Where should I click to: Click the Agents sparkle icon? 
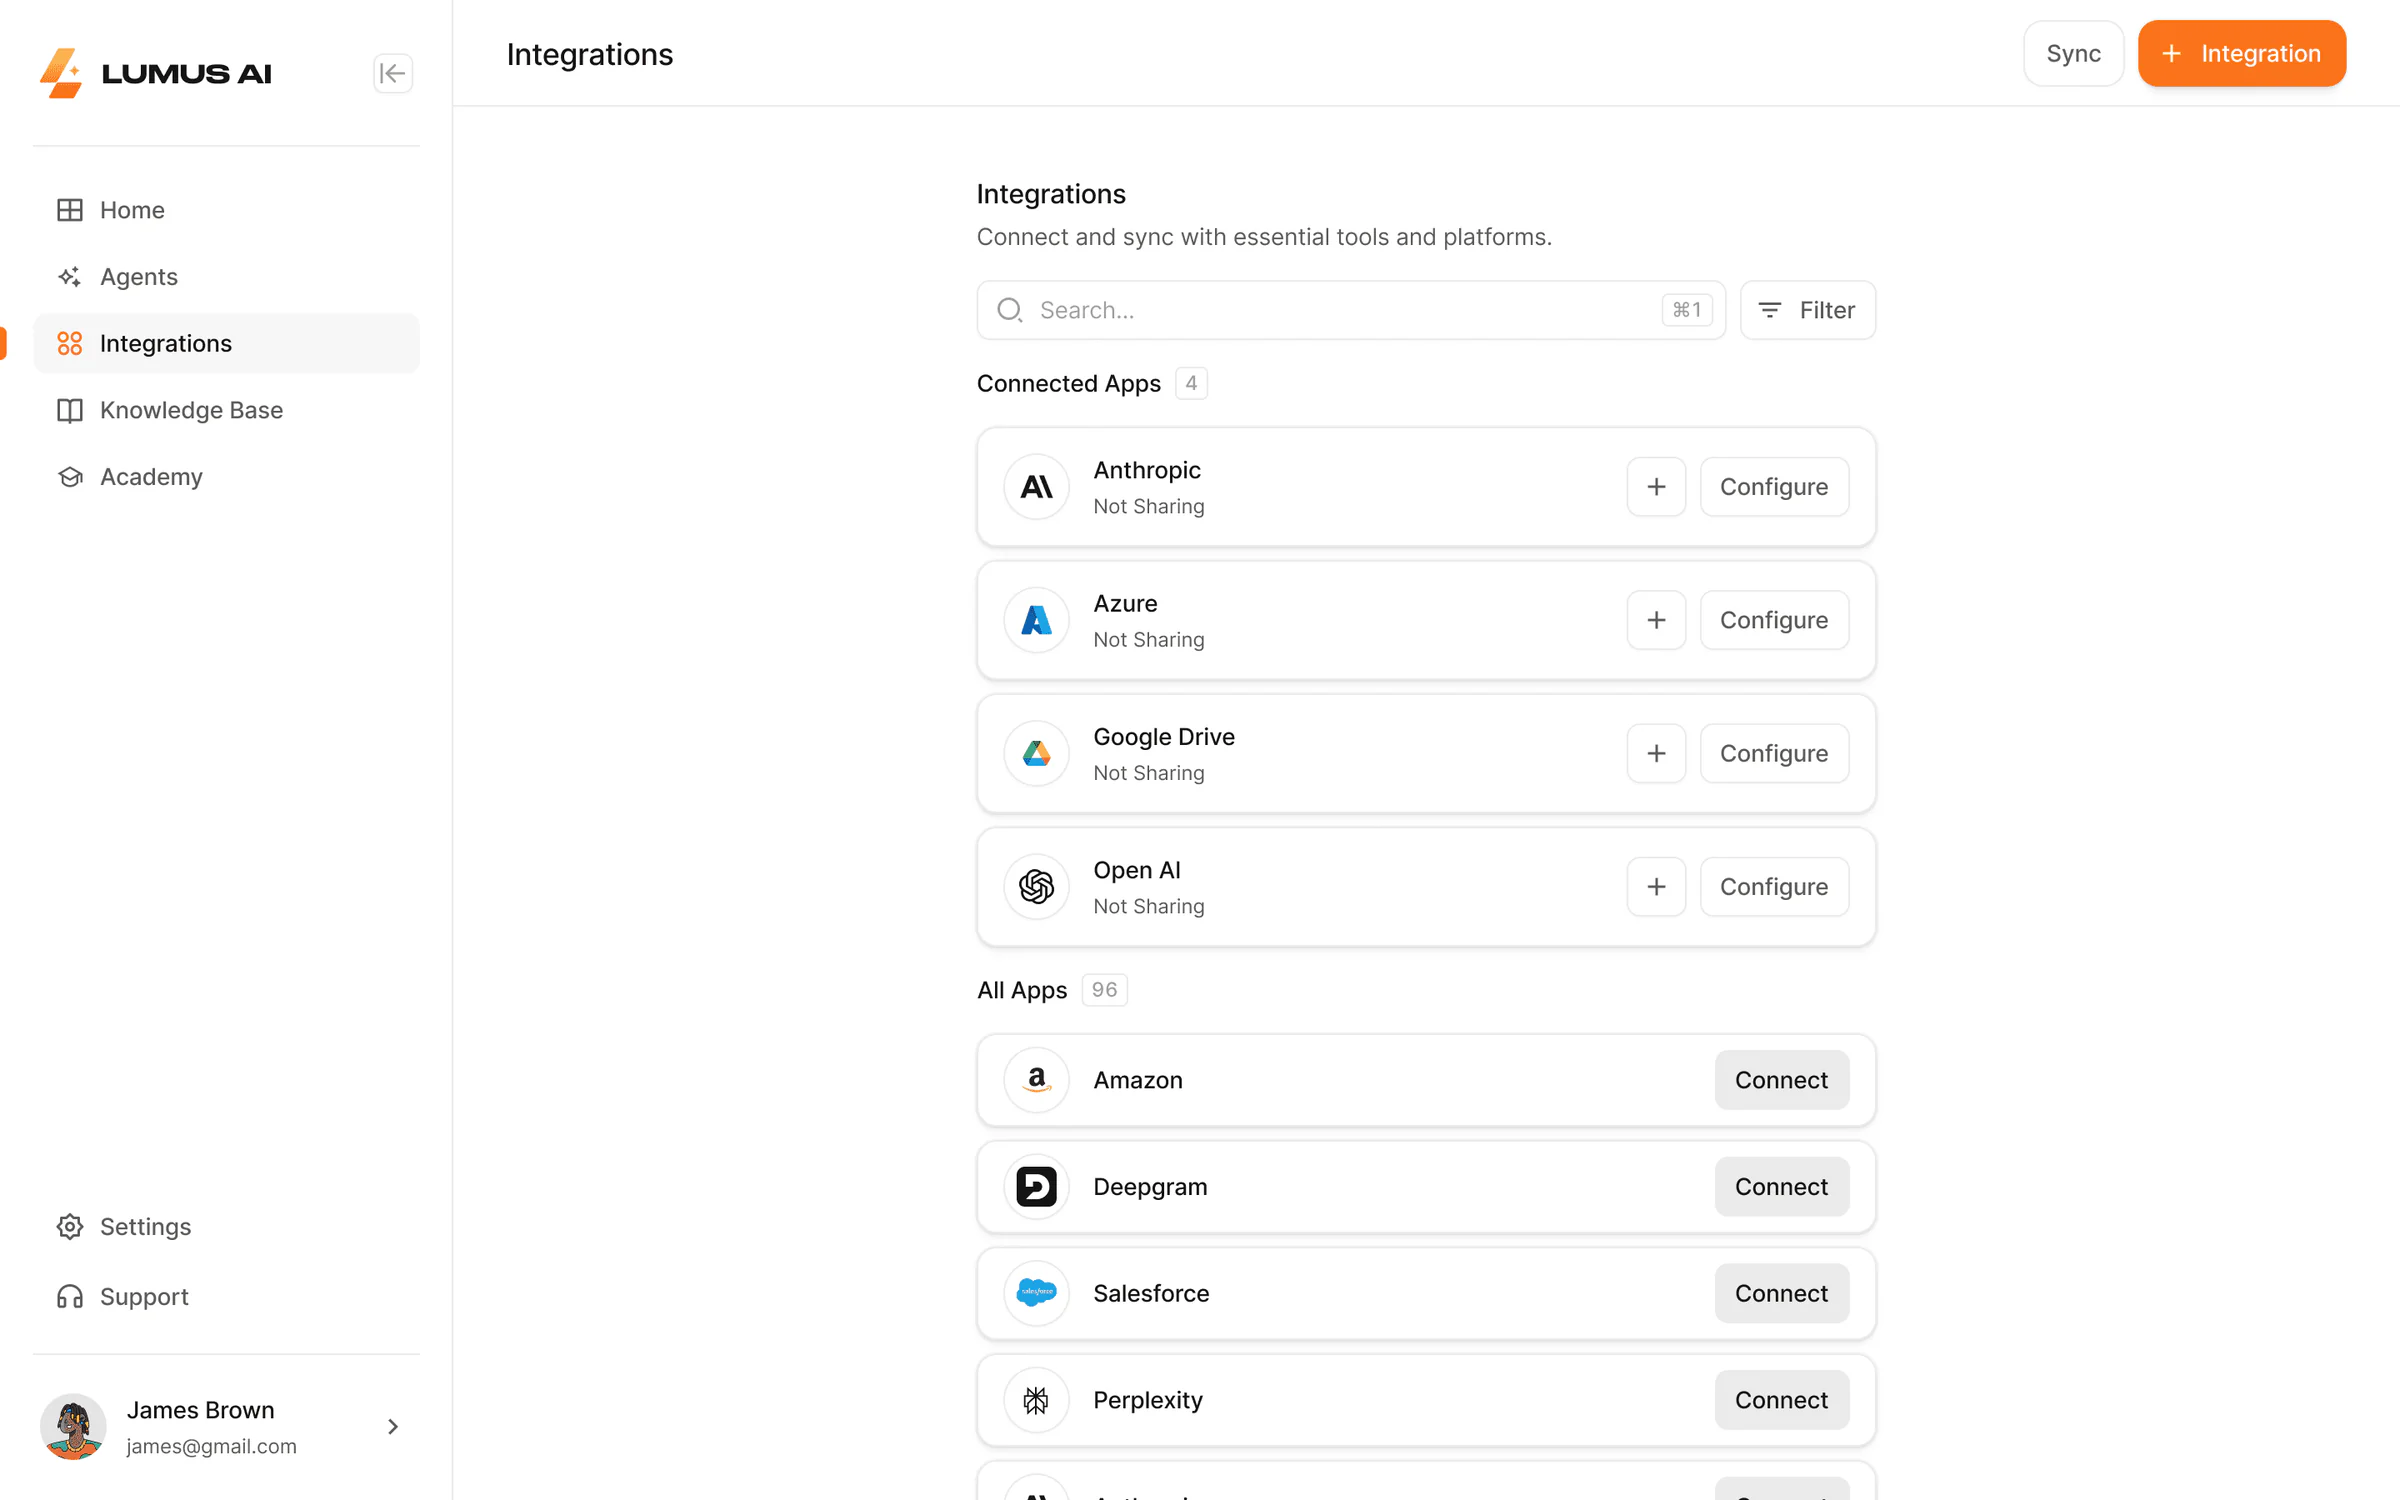coord(70,277)
